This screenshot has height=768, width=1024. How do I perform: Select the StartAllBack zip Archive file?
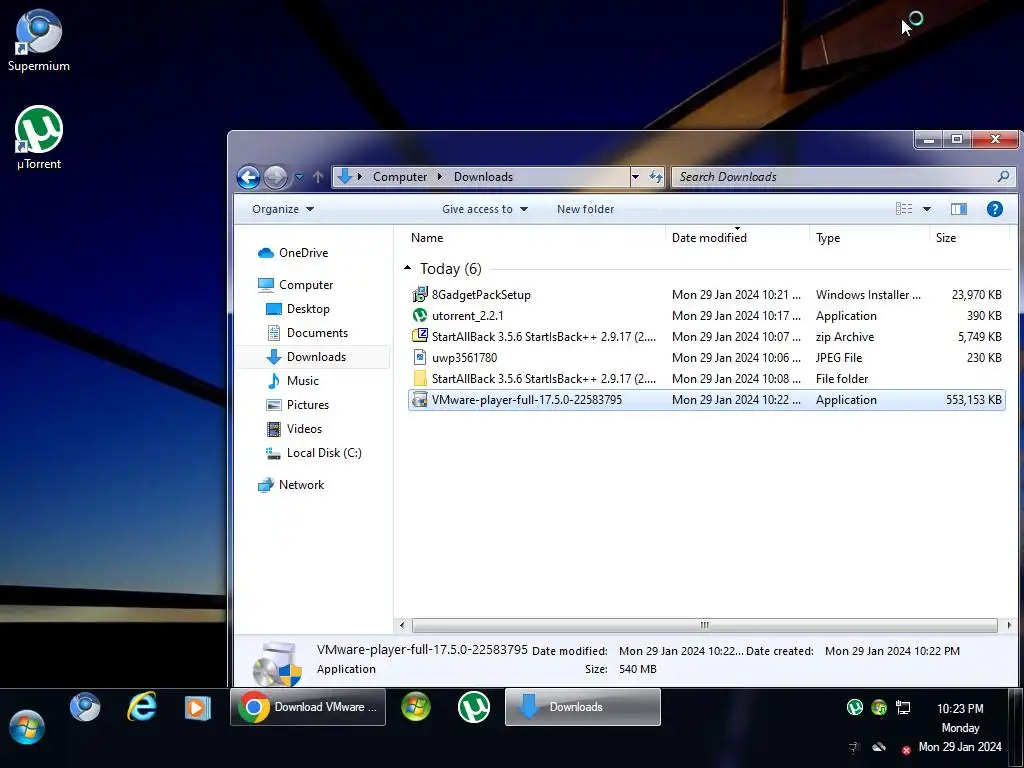coord(707,336)
